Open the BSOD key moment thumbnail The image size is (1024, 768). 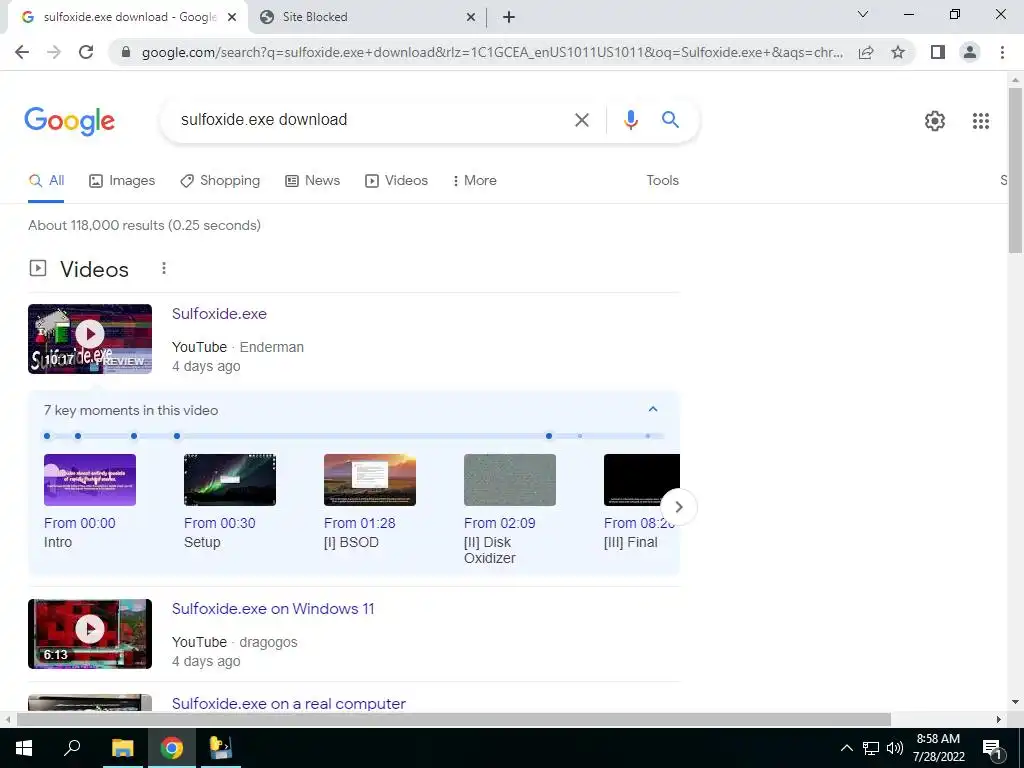370,480
